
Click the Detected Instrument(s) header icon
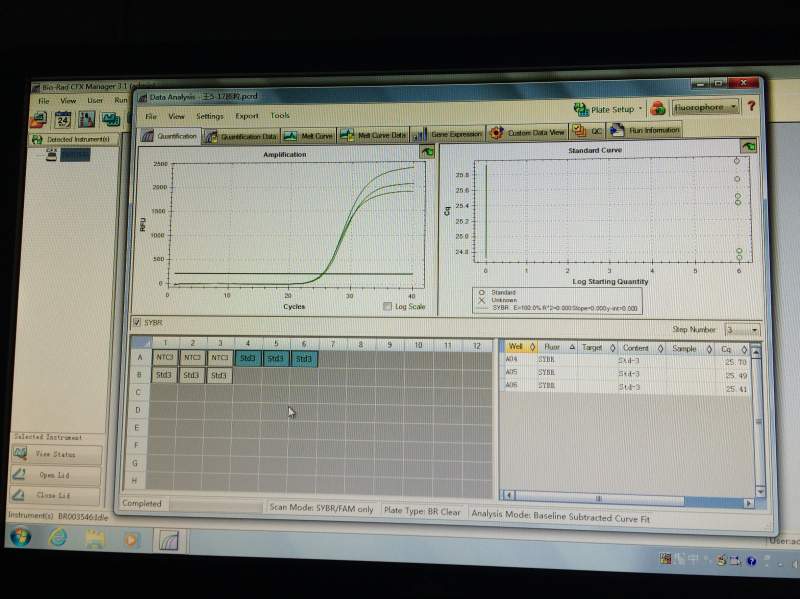tap(37, 139)
